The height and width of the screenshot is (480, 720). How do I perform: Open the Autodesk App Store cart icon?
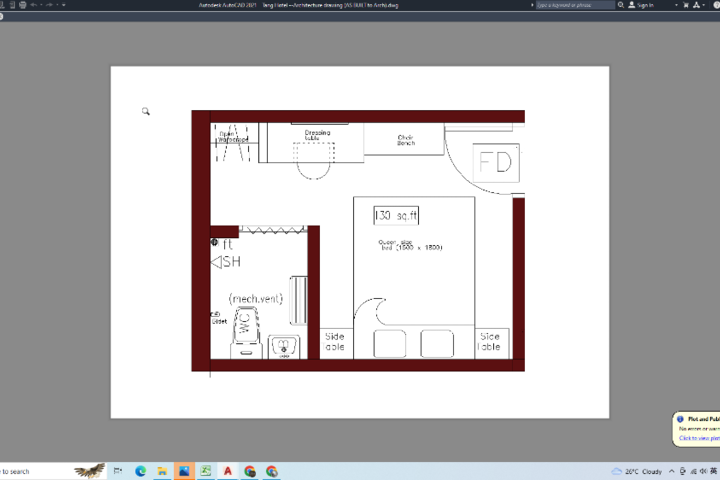(686, 5)
